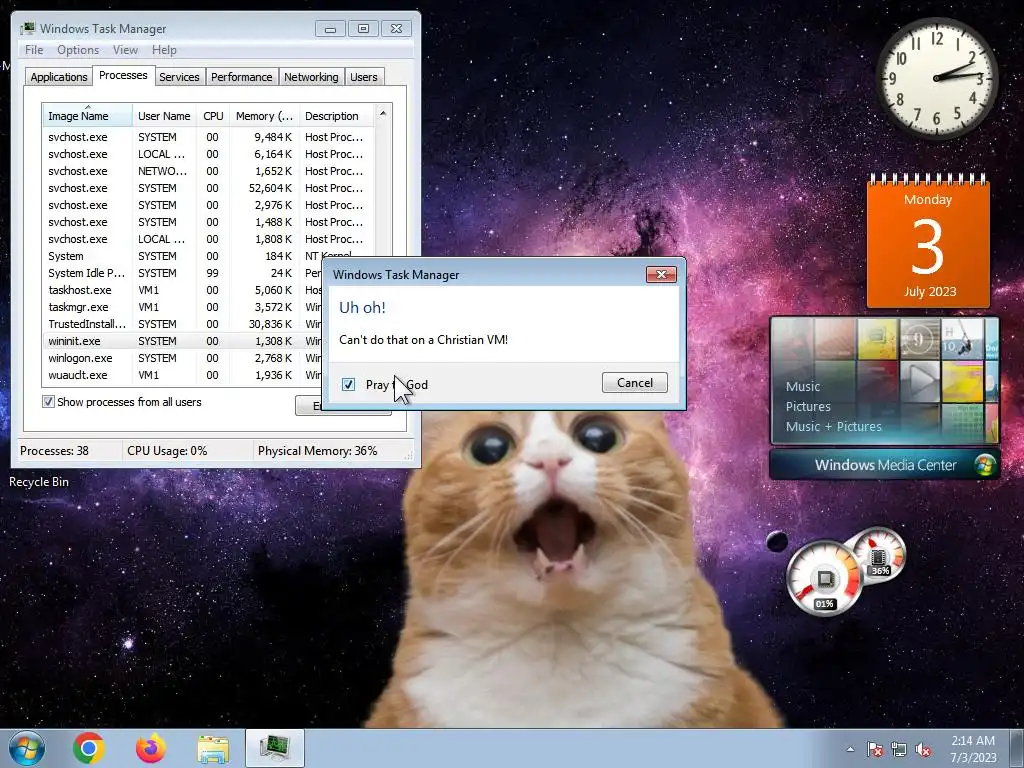Click Cancel in the Uh oh dialog
Screen dimensions: 1024x768
pos(635,383)
